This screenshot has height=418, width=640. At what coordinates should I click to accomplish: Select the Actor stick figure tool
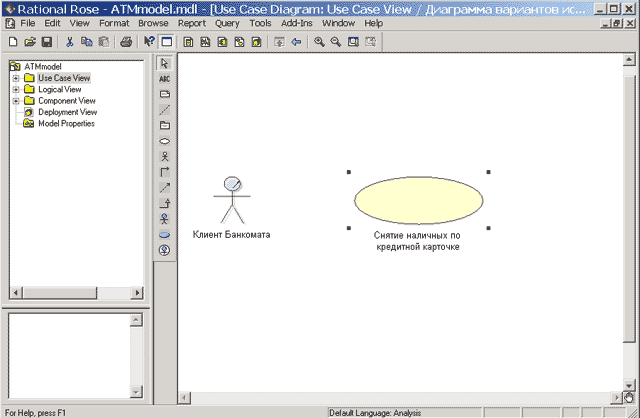(x=164, y=157)
